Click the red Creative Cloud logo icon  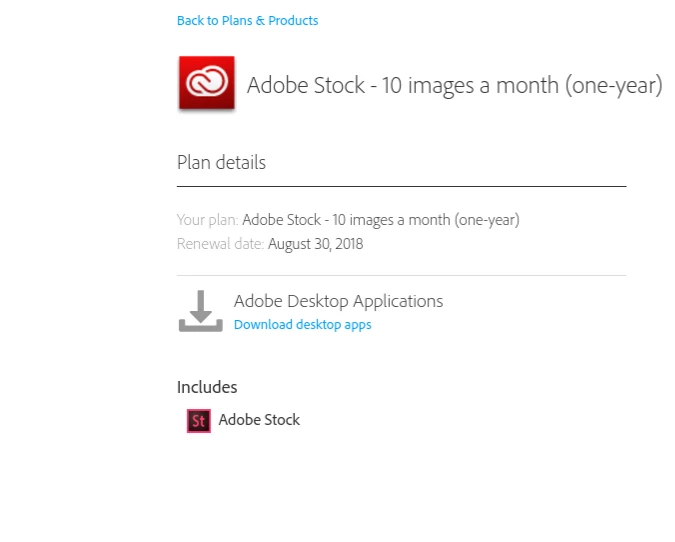click(206, 83)
